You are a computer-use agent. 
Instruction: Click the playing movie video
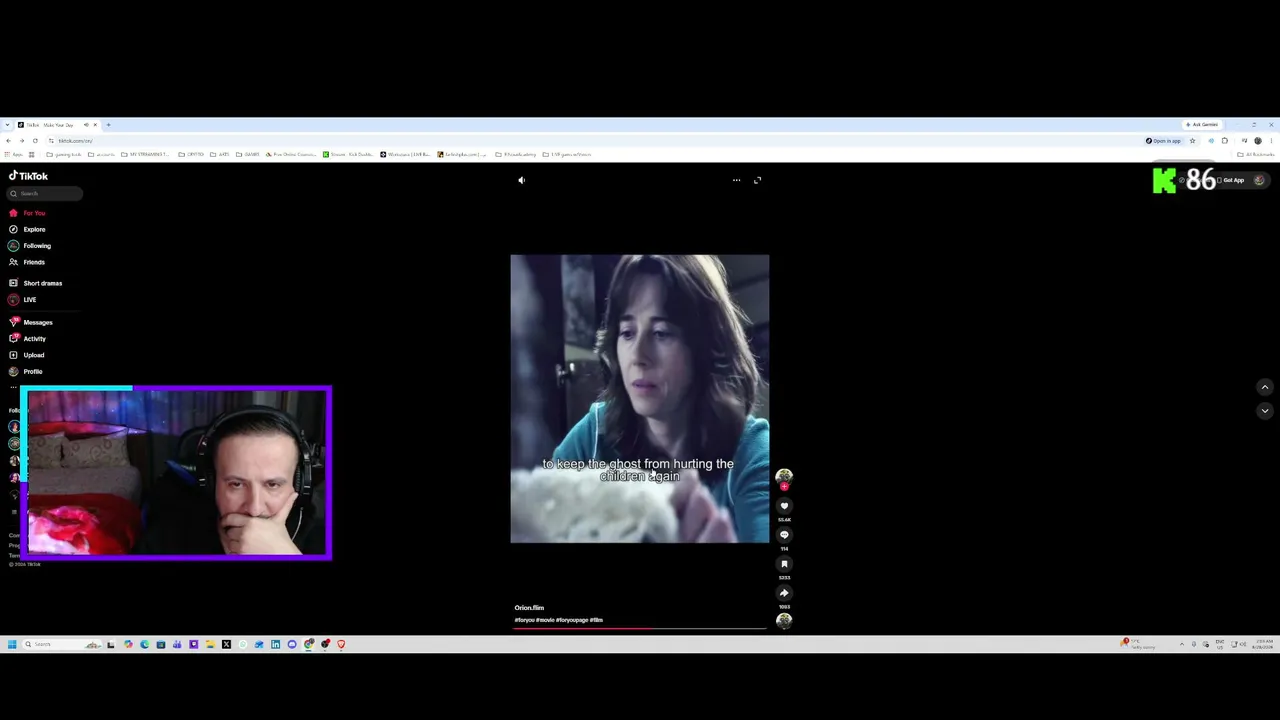click(x=640, y=399)
